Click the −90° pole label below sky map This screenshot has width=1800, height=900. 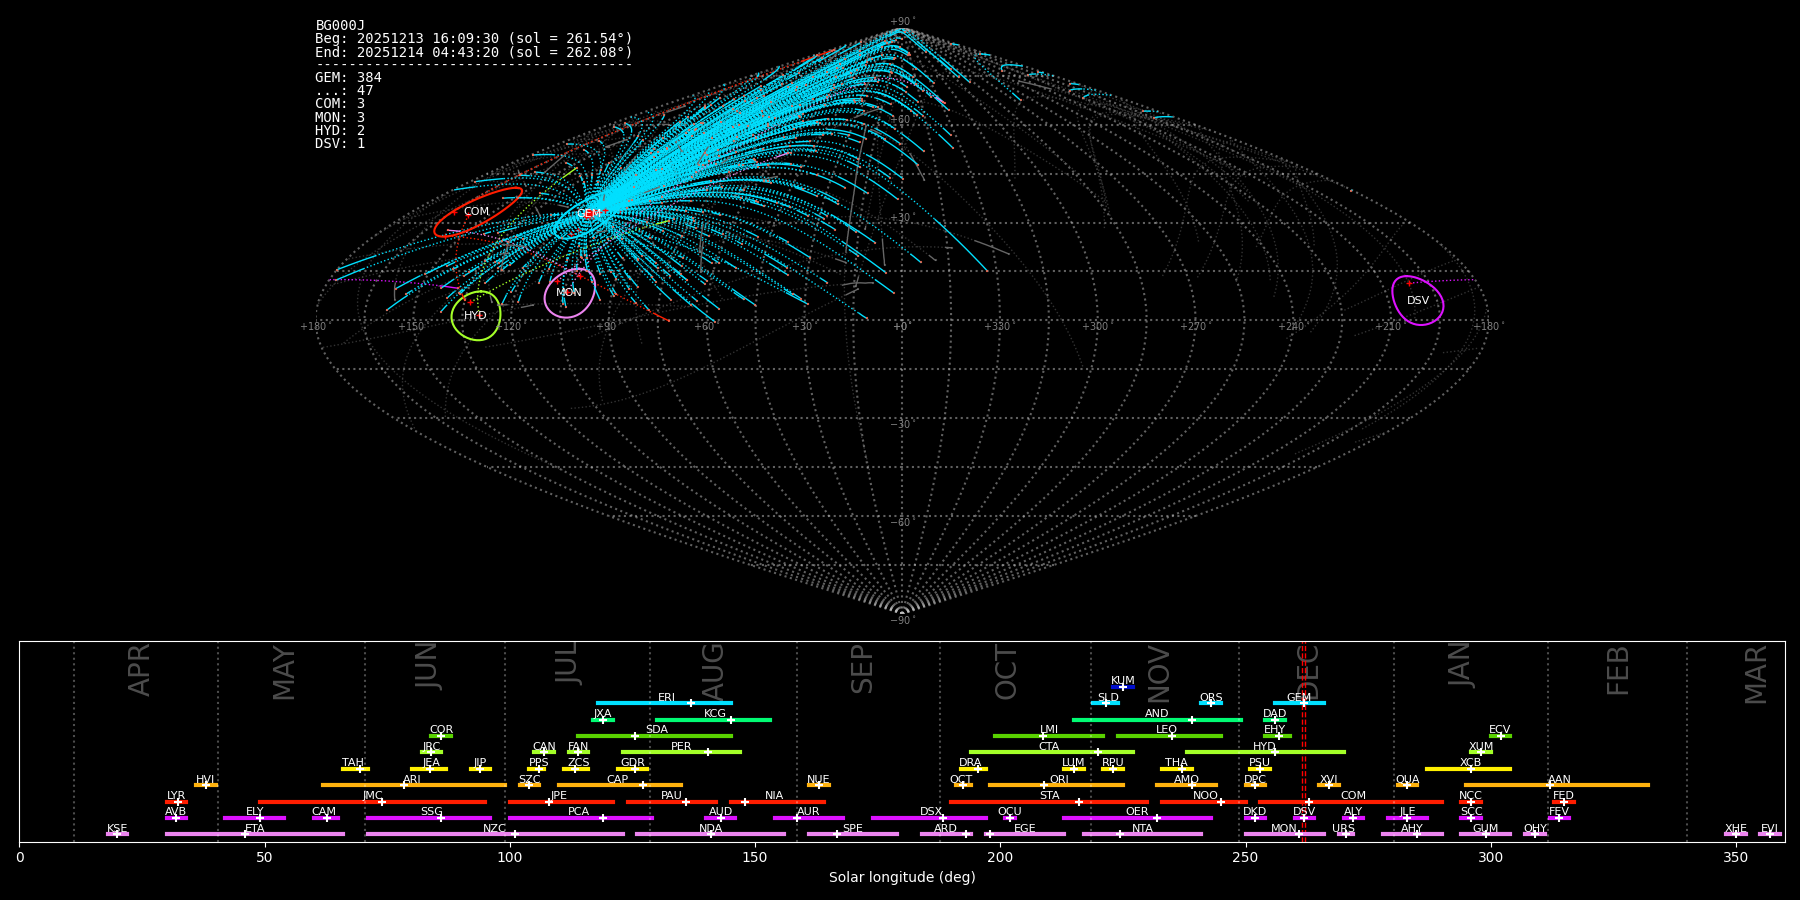(902, 620)
